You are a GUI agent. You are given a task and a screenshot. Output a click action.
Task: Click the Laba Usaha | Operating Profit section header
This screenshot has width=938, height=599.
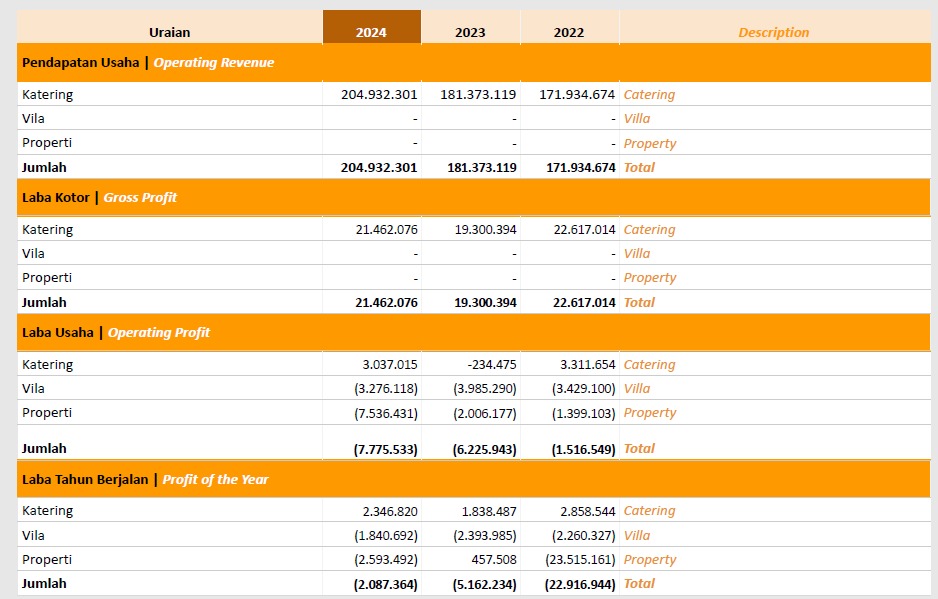(x=116, y=332)
